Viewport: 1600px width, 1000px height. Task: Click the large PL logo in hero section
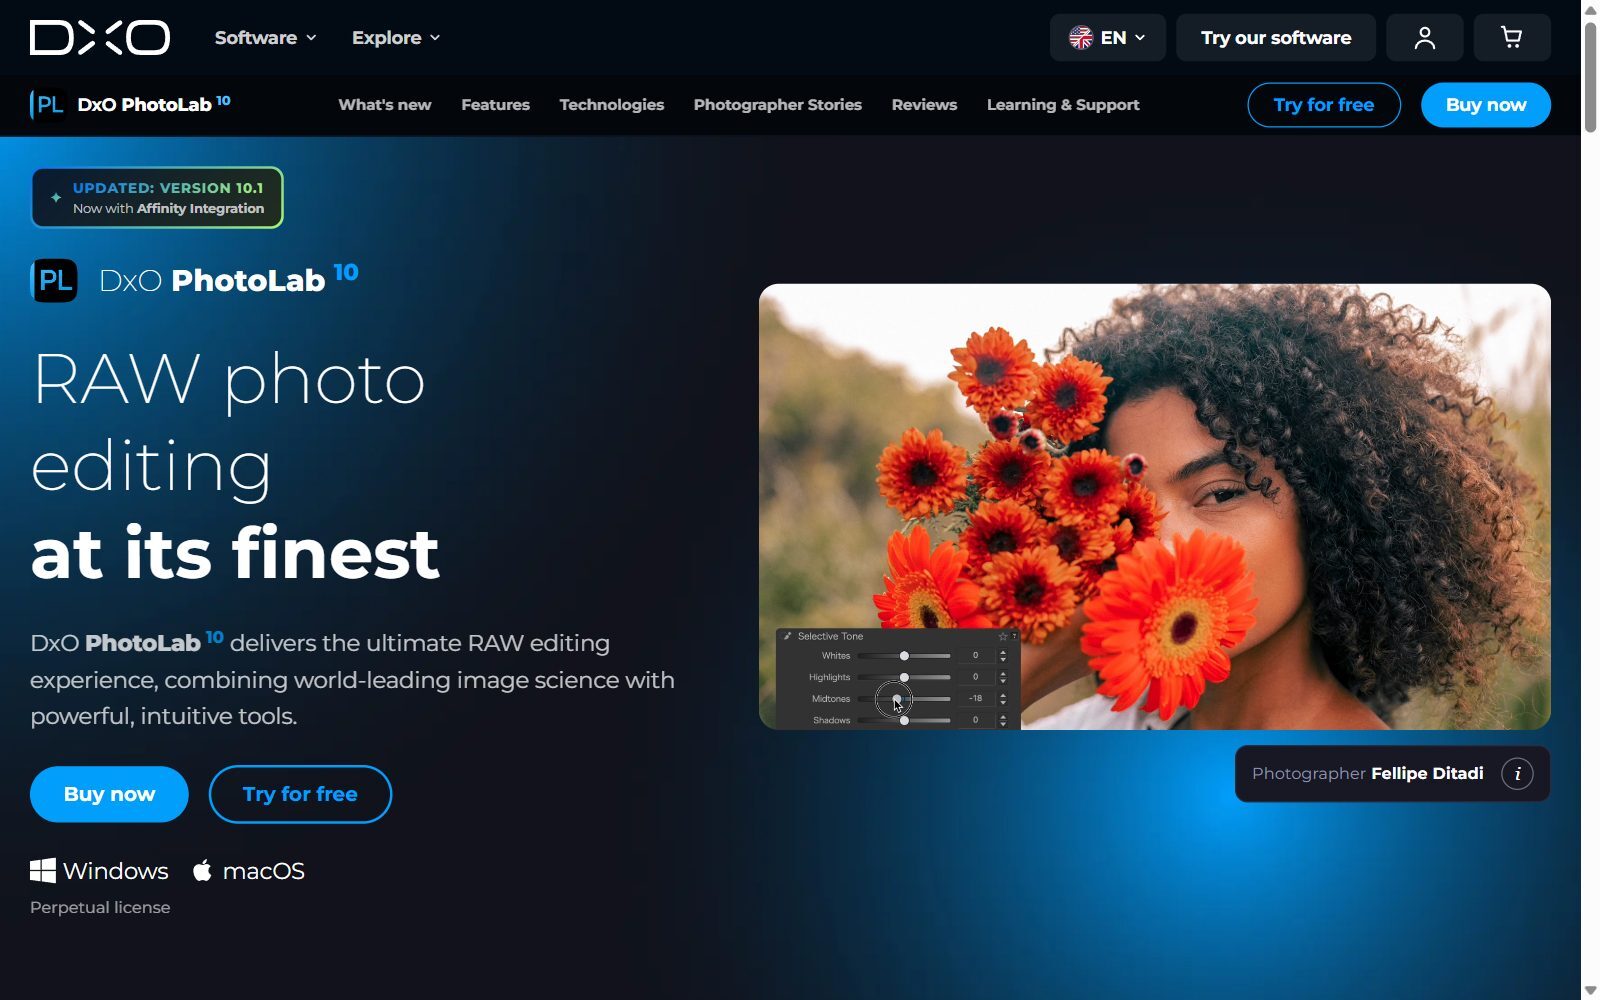tap(54, 281)
